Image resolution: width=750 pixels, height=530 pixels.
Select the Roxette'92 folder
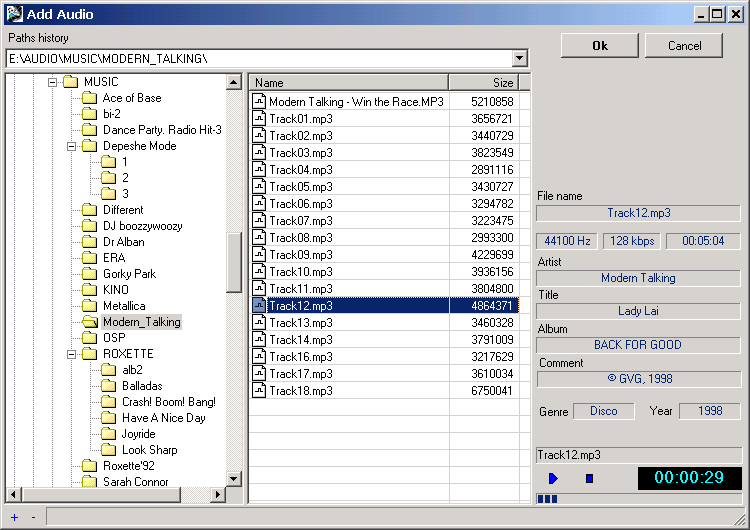(129, 466)
